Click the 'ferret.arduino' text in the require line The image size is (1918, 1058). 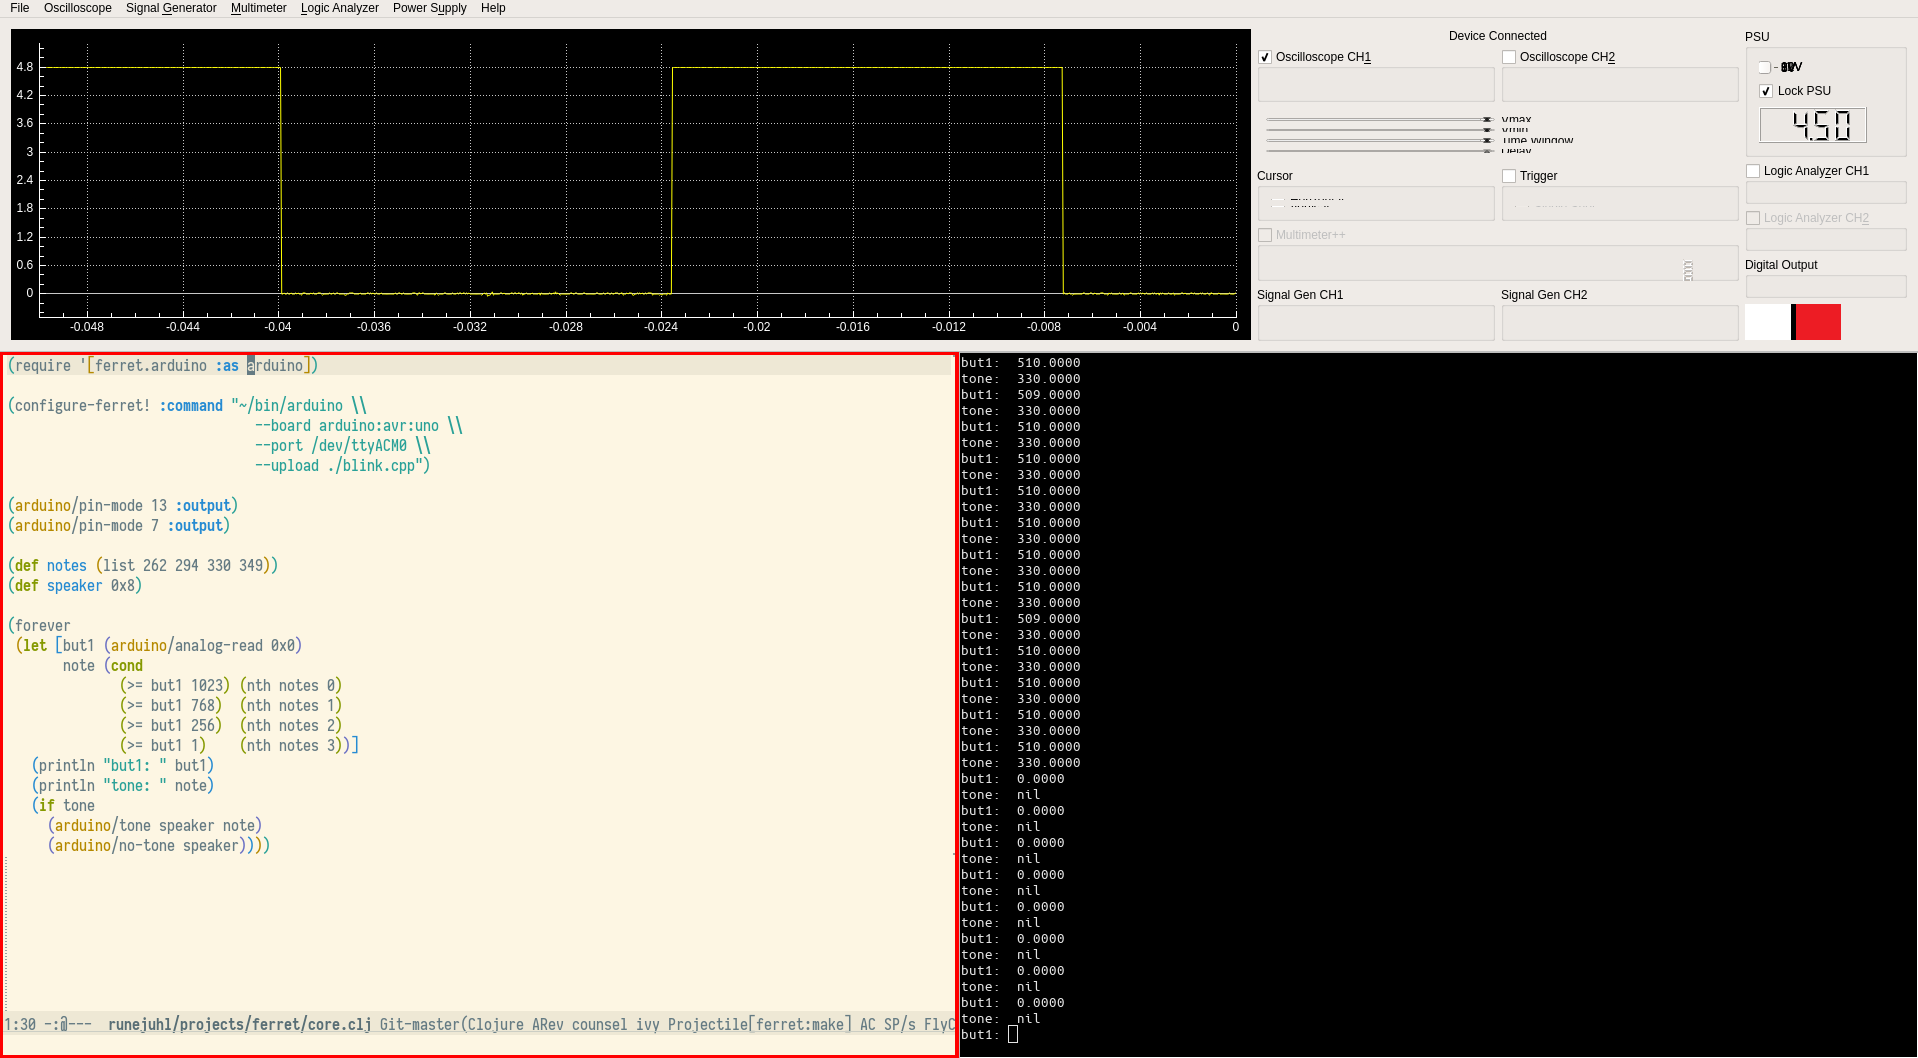[x=151, y=366]
